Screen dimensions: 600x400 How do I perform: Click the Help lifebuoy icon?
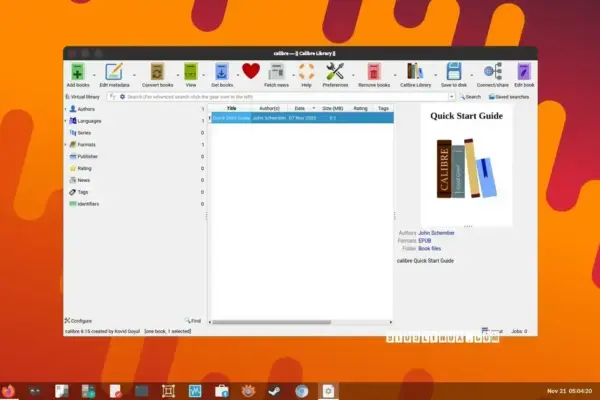307,72
